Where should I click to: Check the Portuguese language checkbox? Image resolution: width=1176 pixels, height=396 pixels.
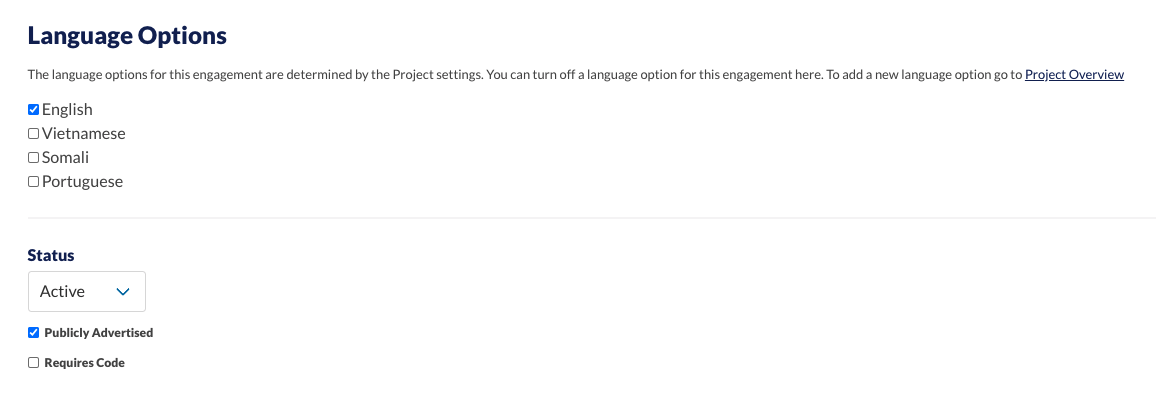[x=33, y=182]
